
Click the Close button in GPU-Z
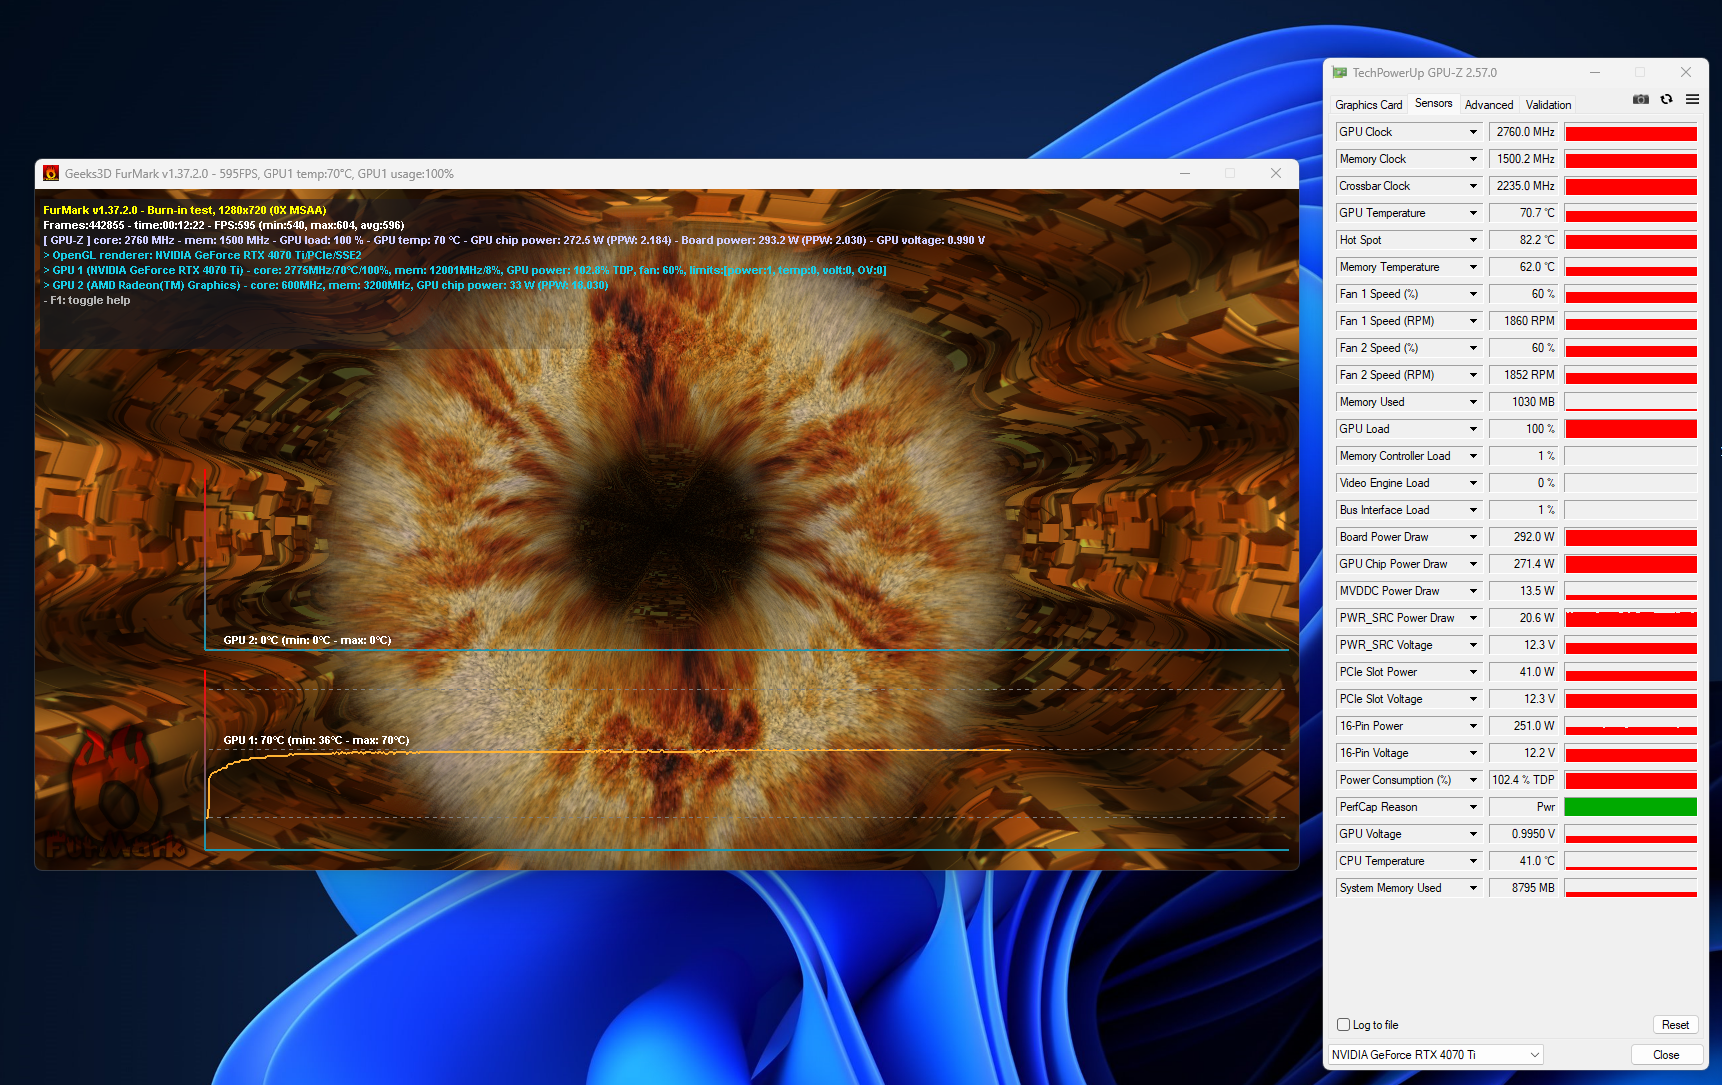tap(1666, 1055)
